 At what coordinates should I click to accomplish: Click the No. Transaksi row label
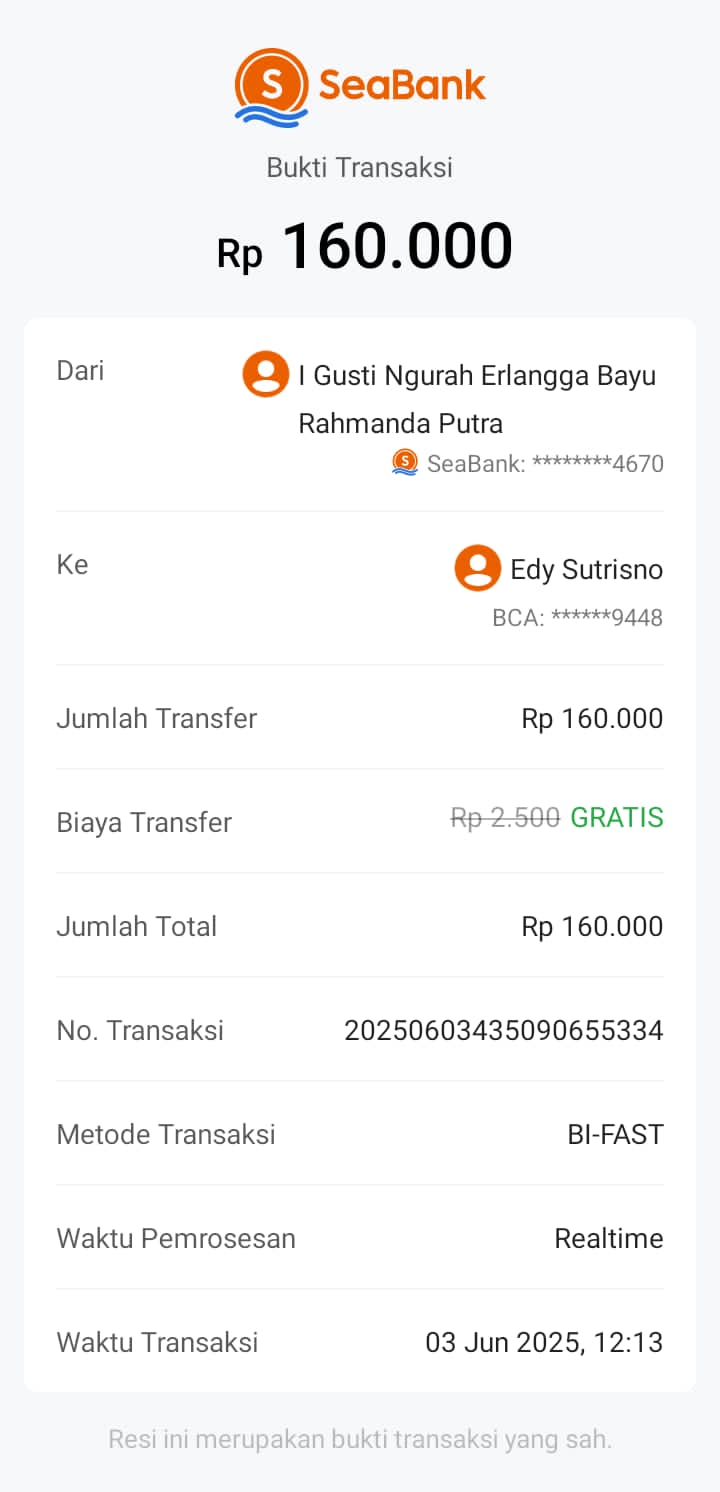(x=140, y=1030)
